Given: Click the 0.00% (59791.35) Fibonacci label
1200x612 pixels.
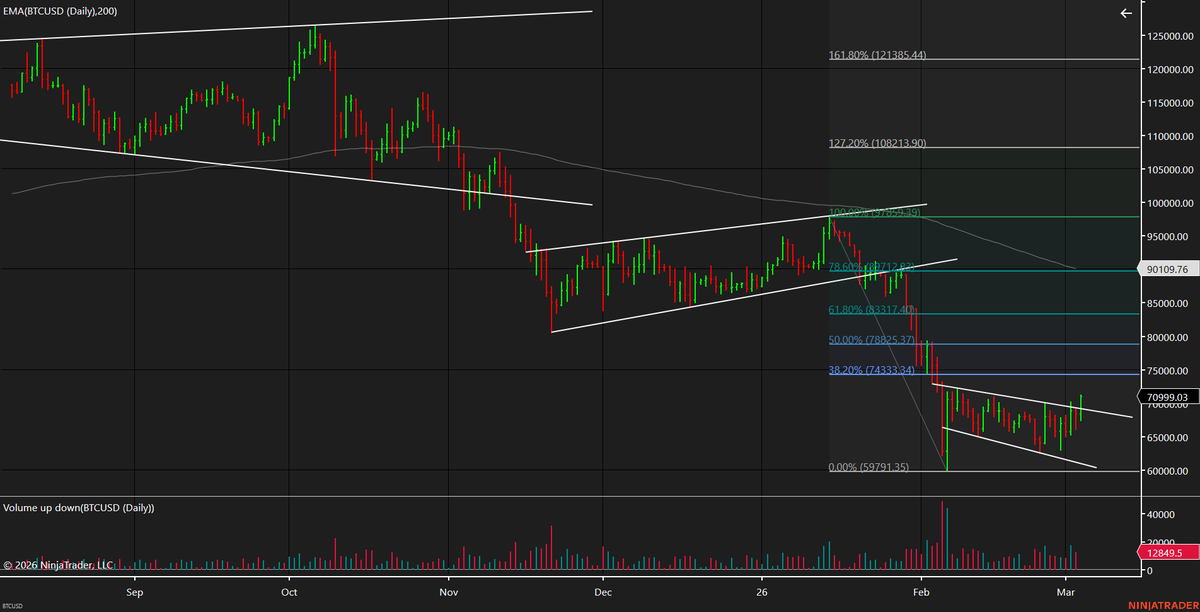Looking at the screenshot, I should 869,467.
